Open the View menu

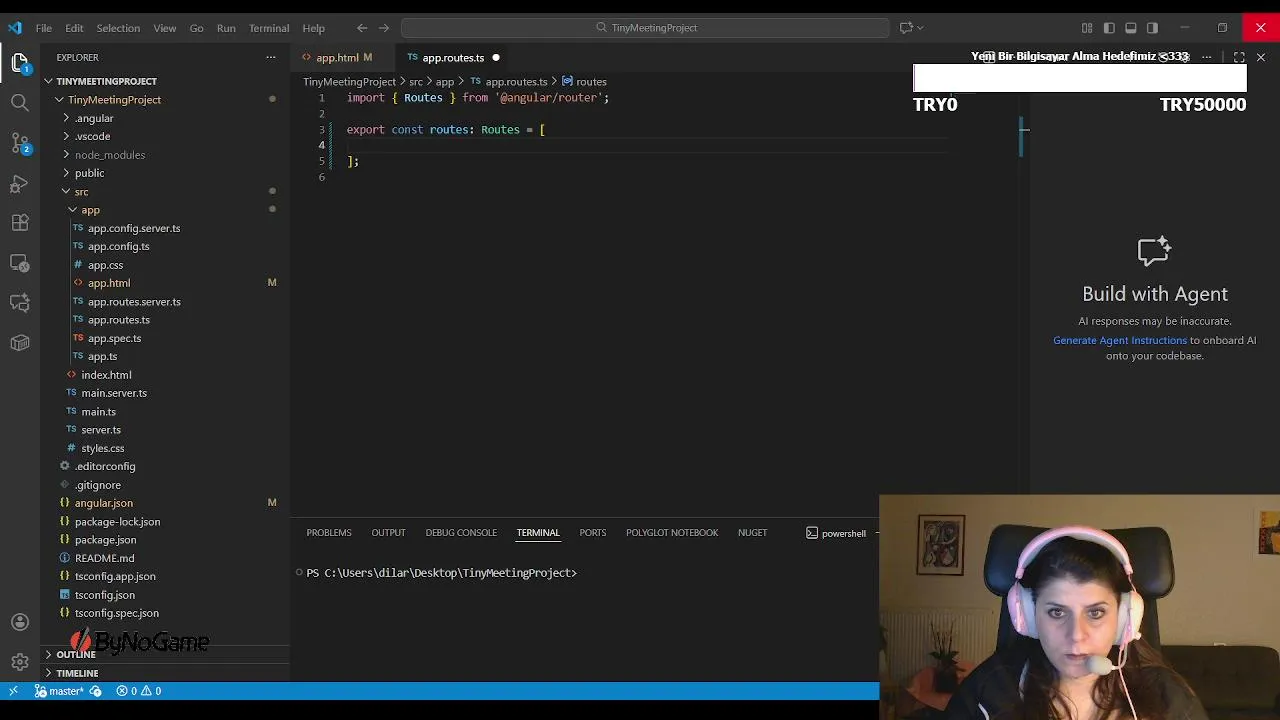tap(165, 28)
